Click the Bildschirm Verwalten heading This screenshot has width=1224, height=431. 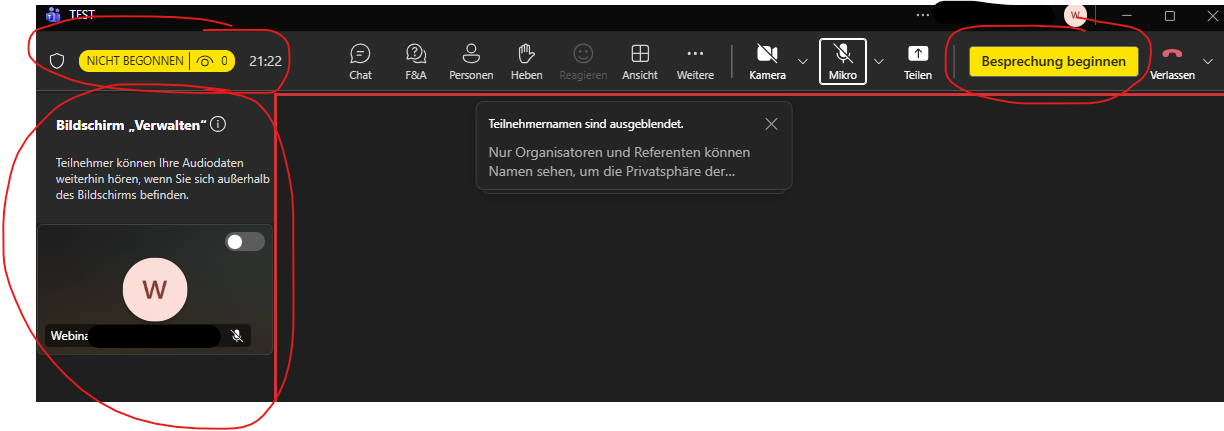(131, 125)
